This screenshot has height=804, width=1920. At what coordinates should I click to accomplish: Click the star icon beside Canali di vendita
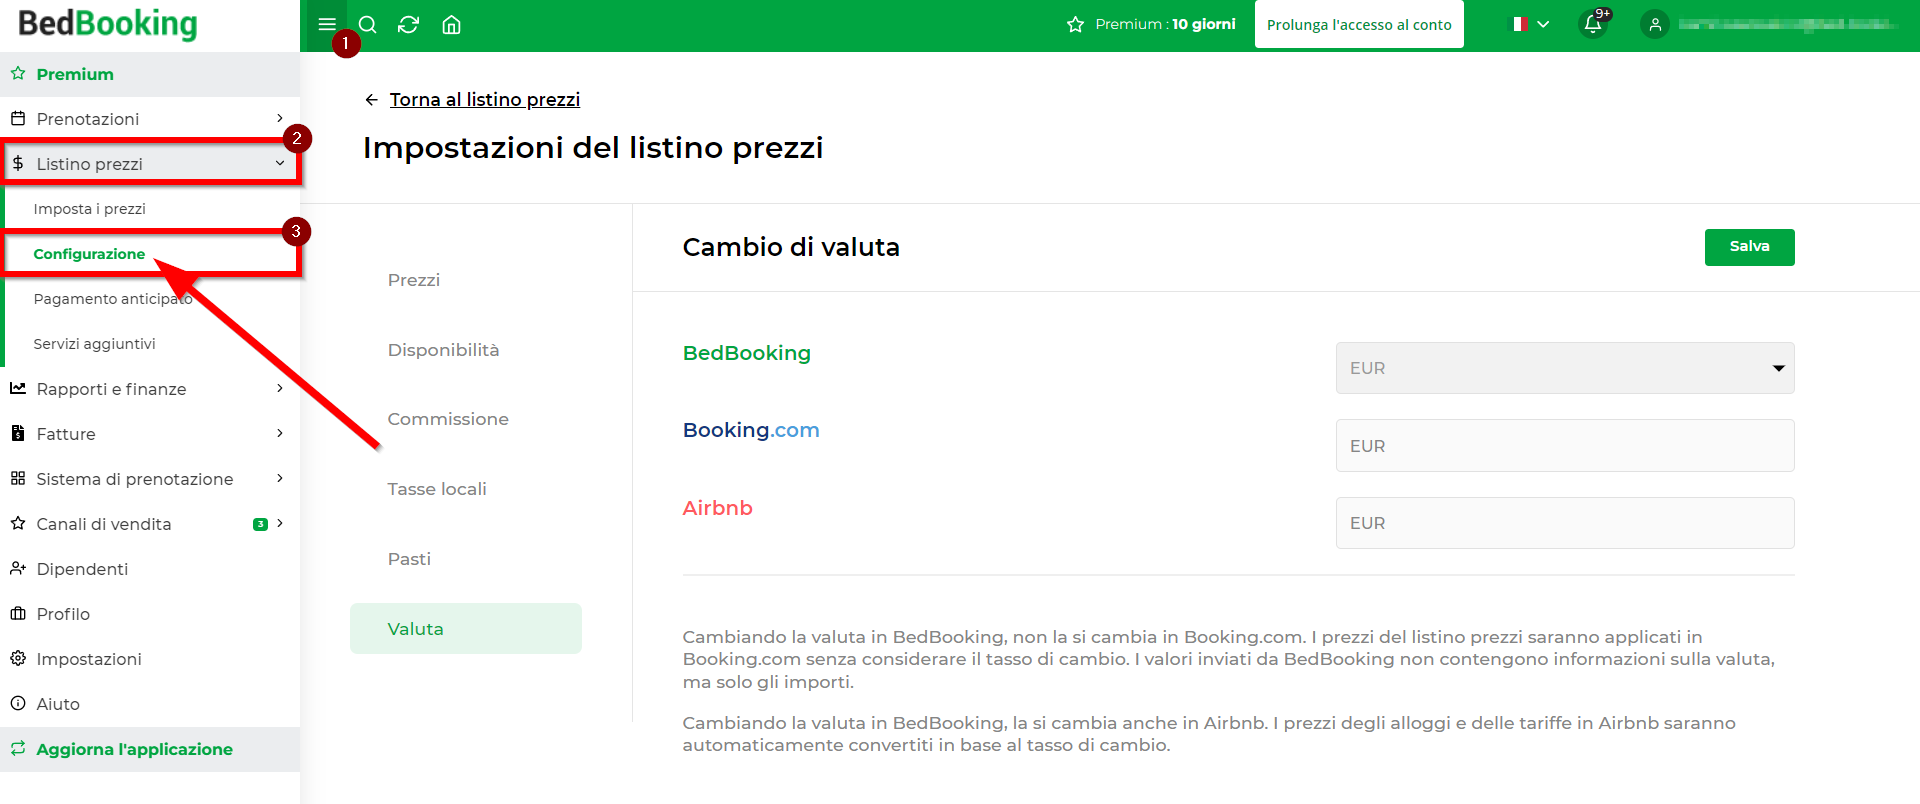(18, 523)
